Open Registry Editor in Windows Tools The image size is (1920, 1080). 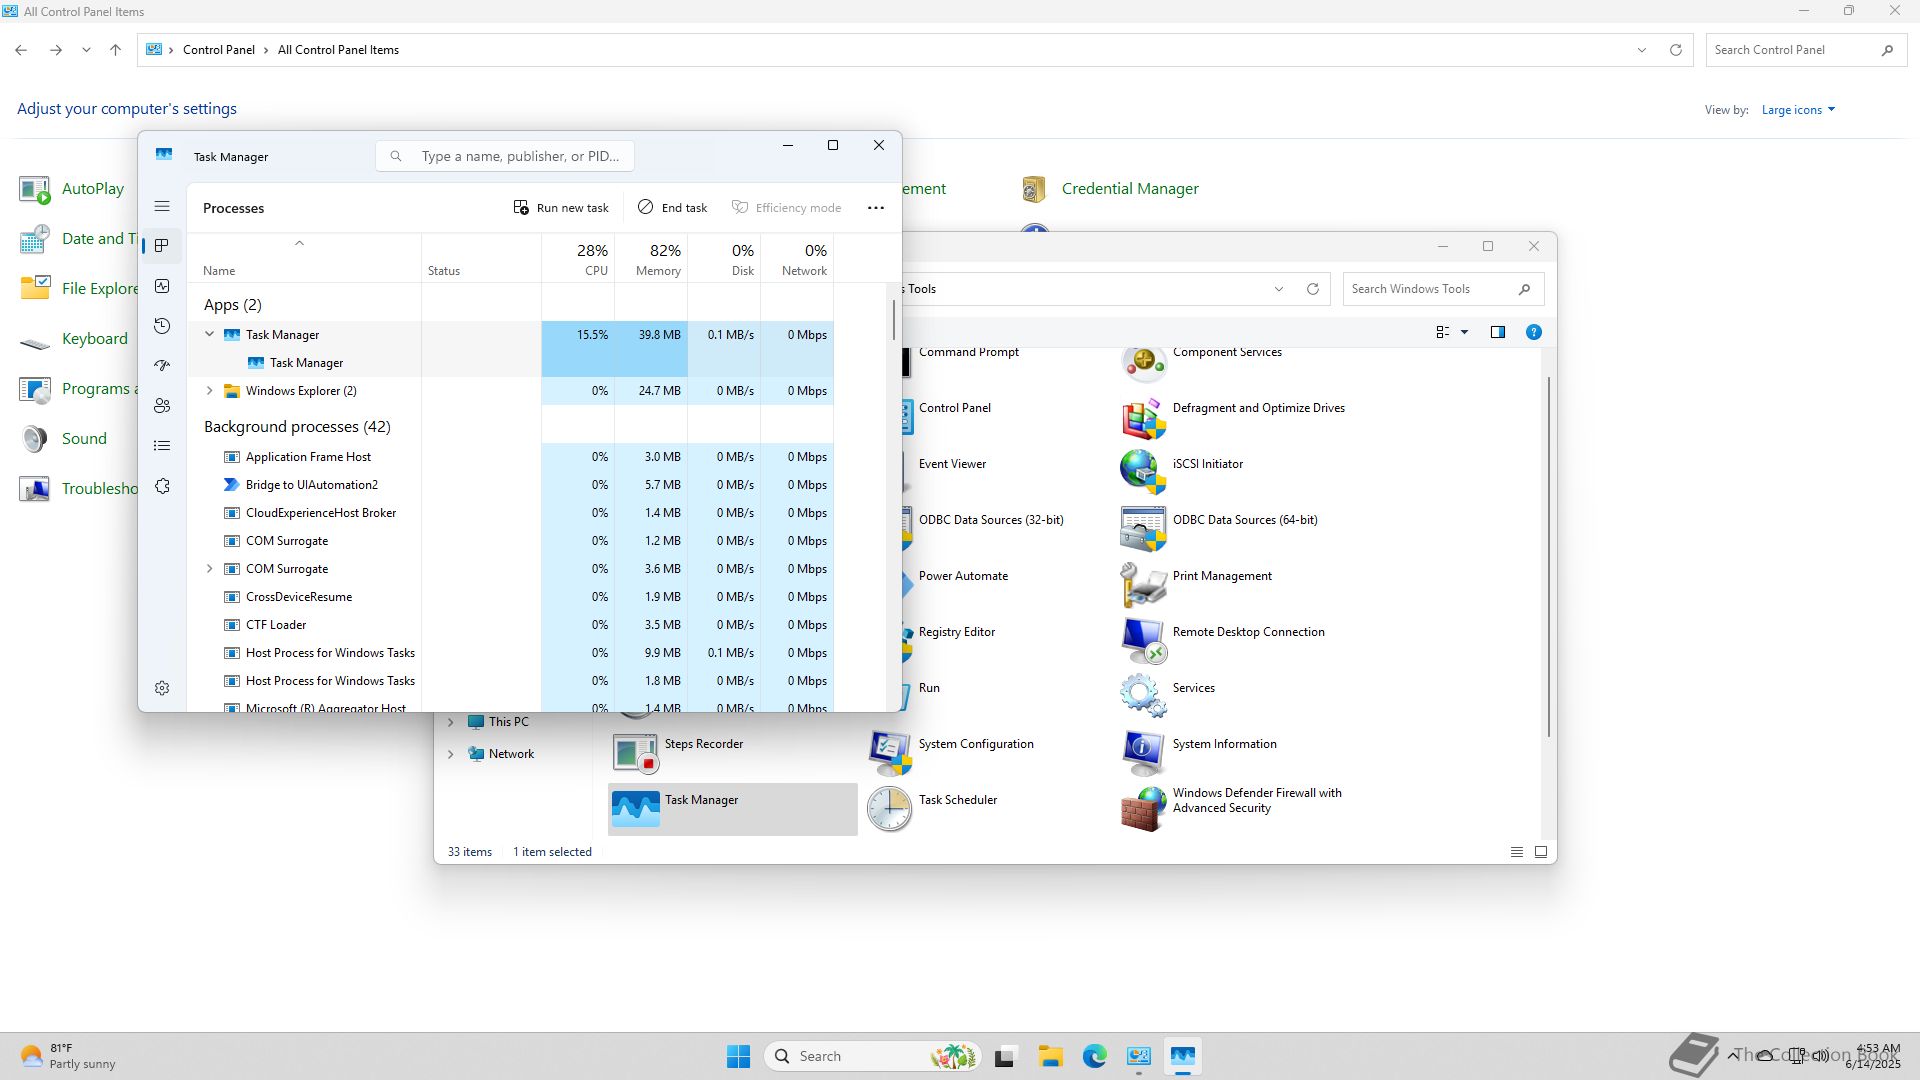(956, 632)
